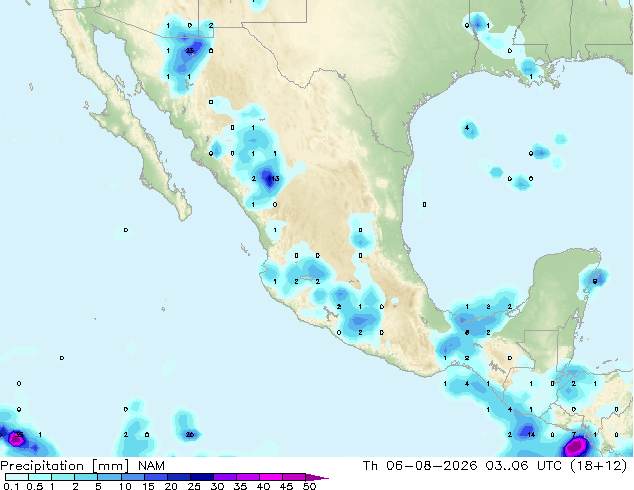Click the "(18+12)" forecast run text

[x=598, y=466]
